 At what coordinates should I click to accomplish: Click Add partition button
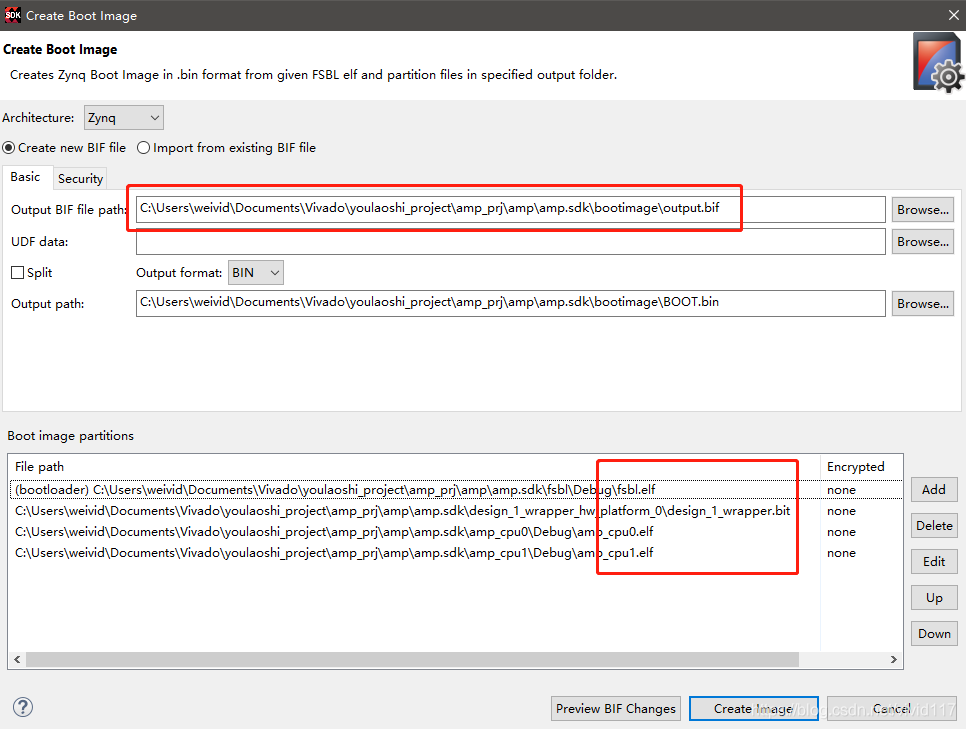[x=934, y=489]
